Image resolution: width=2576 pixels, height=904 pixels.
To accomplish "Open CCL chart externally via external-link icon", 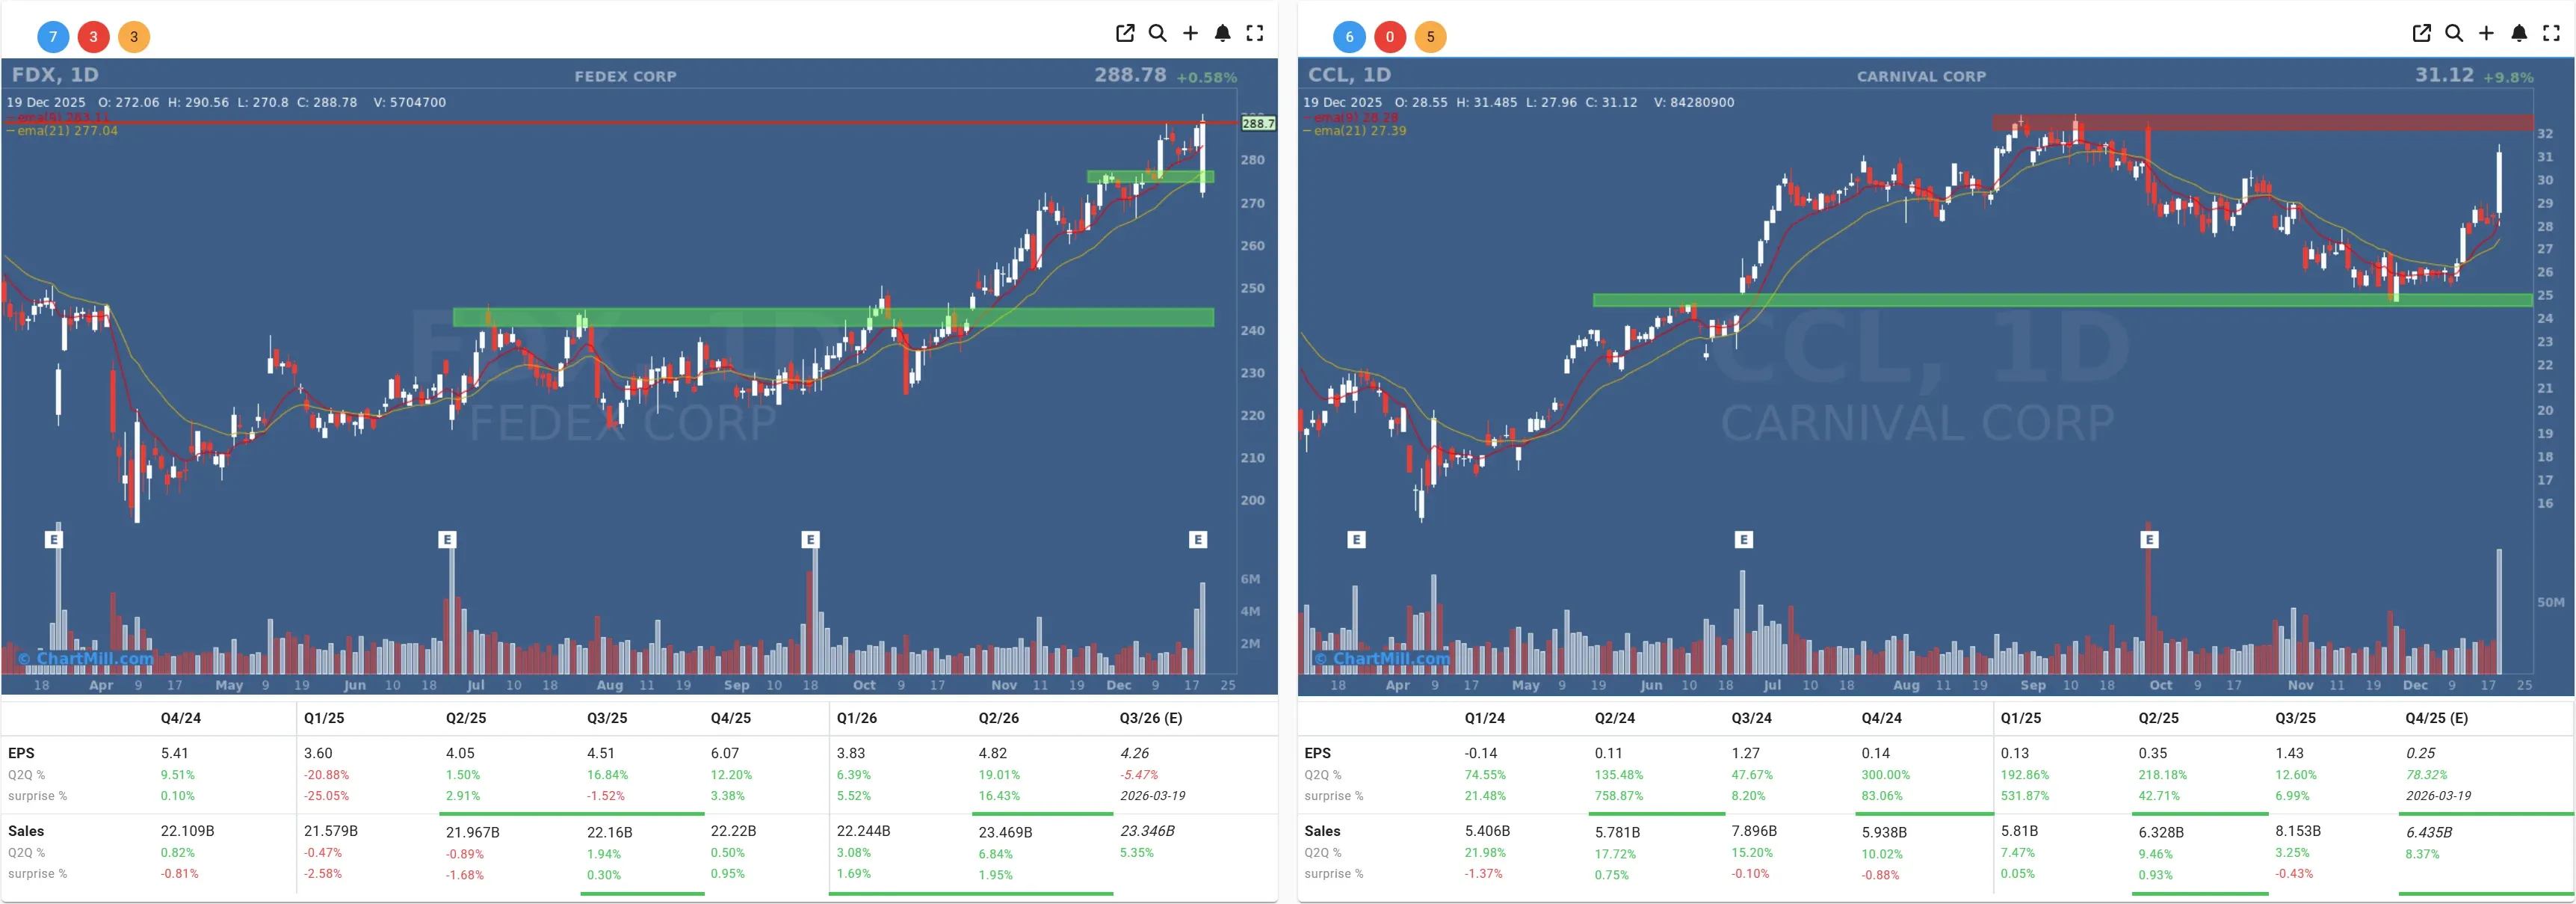I will [x=2421, y=33].
